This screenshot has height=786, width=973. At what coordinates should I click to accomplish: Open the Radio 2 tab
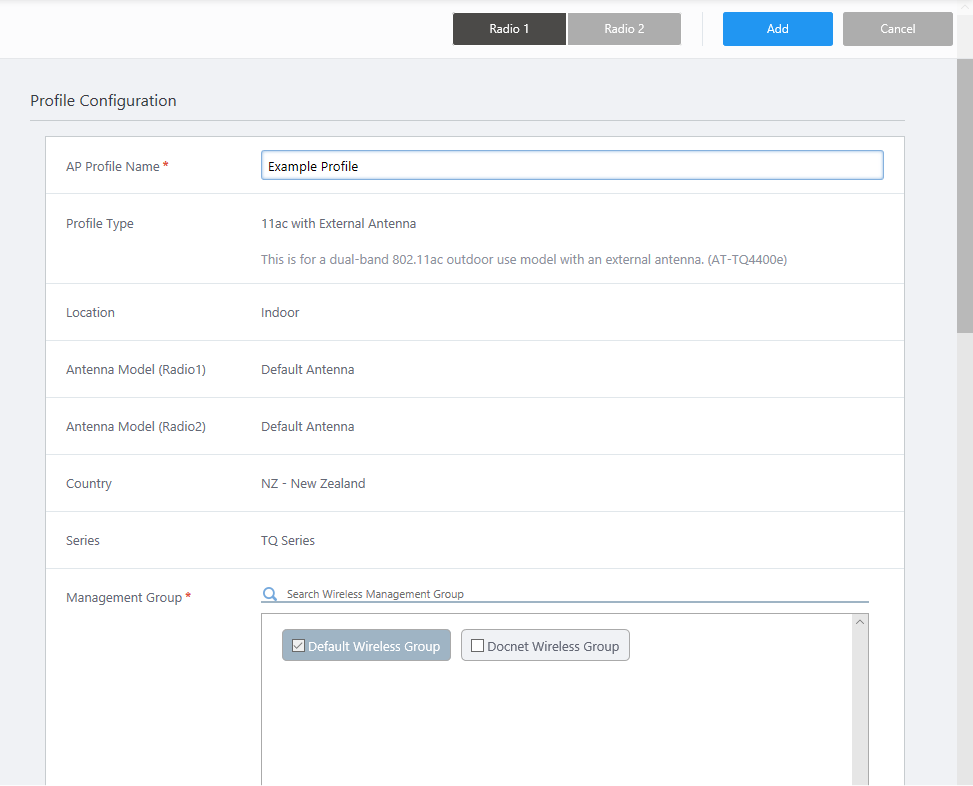tap(624, 29)
